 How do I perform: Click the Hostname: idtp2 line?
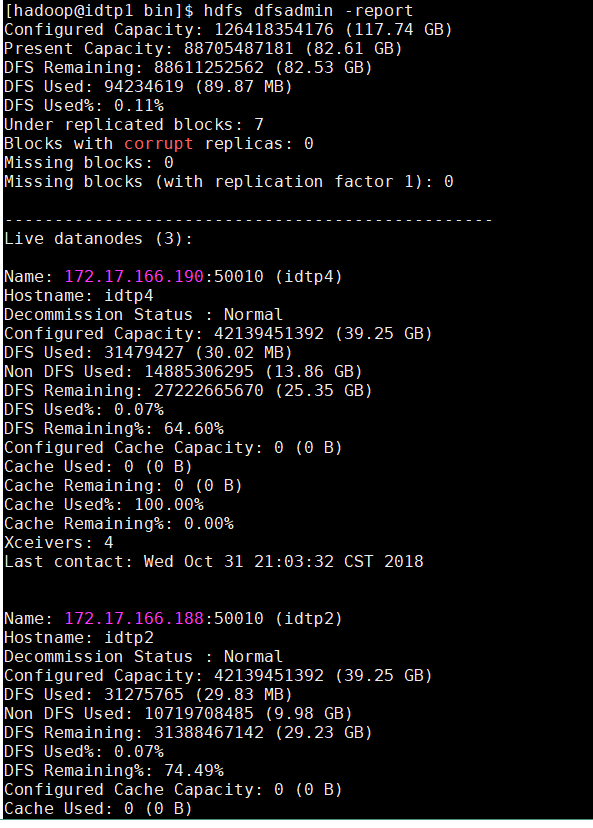(79, 638)
